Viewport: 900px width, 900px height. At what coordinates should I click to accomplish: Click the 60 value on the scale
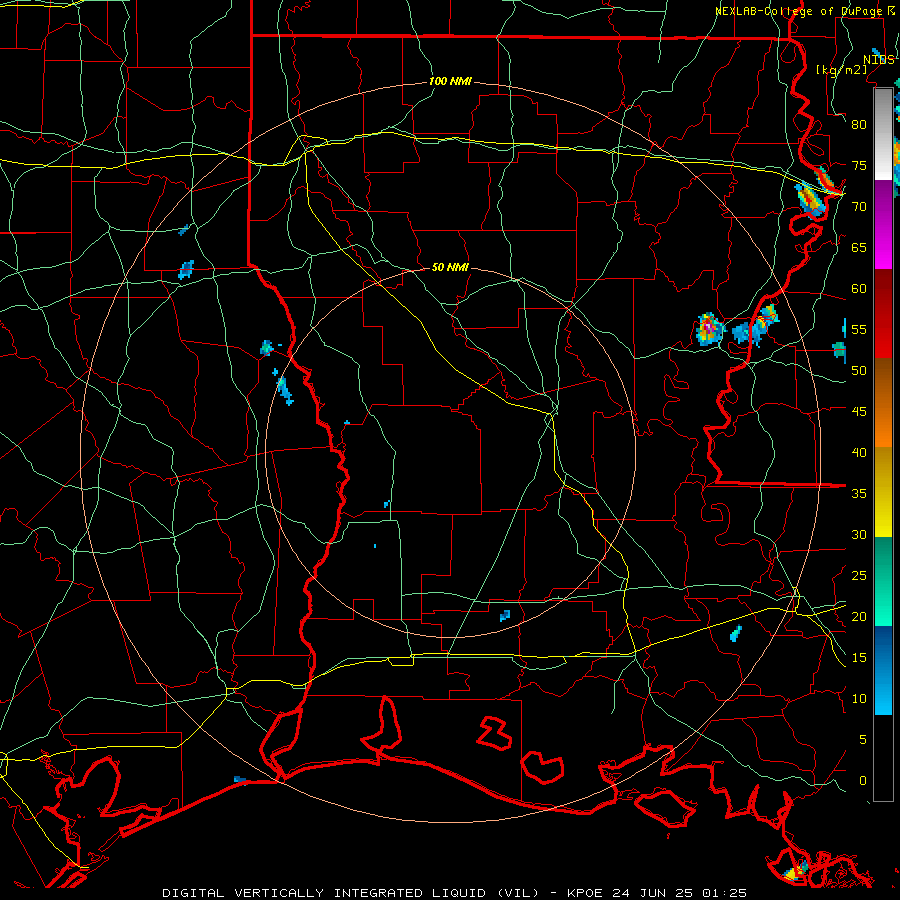(x=859, y=289)
